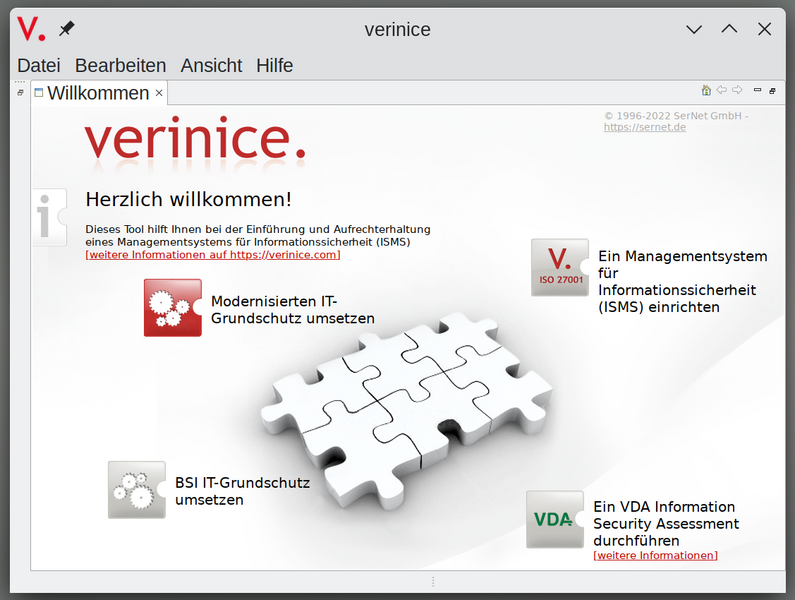Open the Bearbeiten menu
This screenshot has height=600, width=795.
point(121,65)
